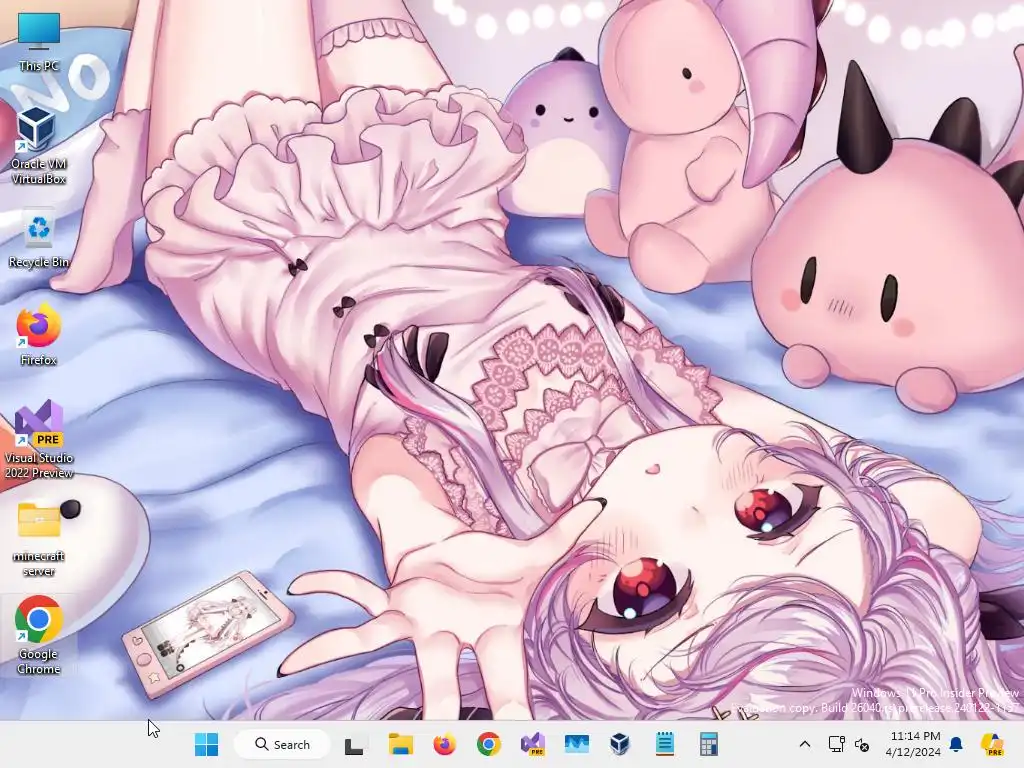Select the Recycle Bin desktop icon
The width and height of the screenshot is (1024, 768).
(x=39, y=239)
